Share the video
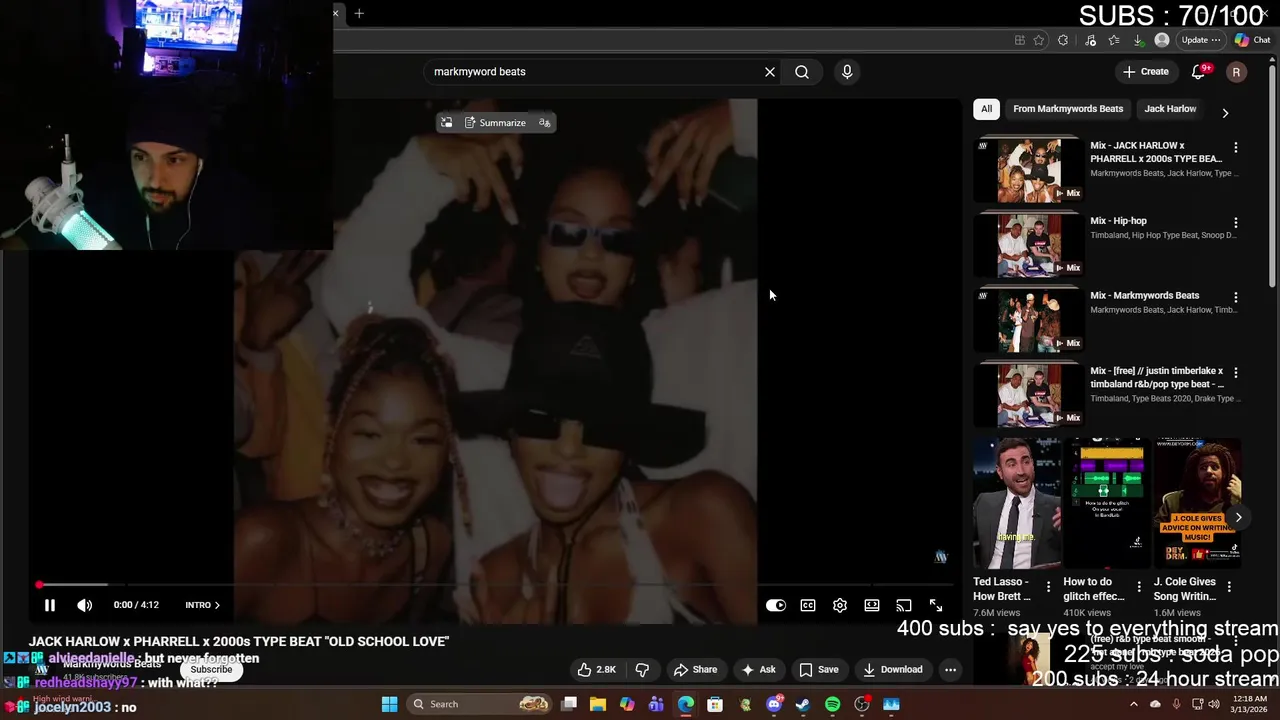Image resolution: width=1280 pixels, height=720 pixels. (695, 670)
